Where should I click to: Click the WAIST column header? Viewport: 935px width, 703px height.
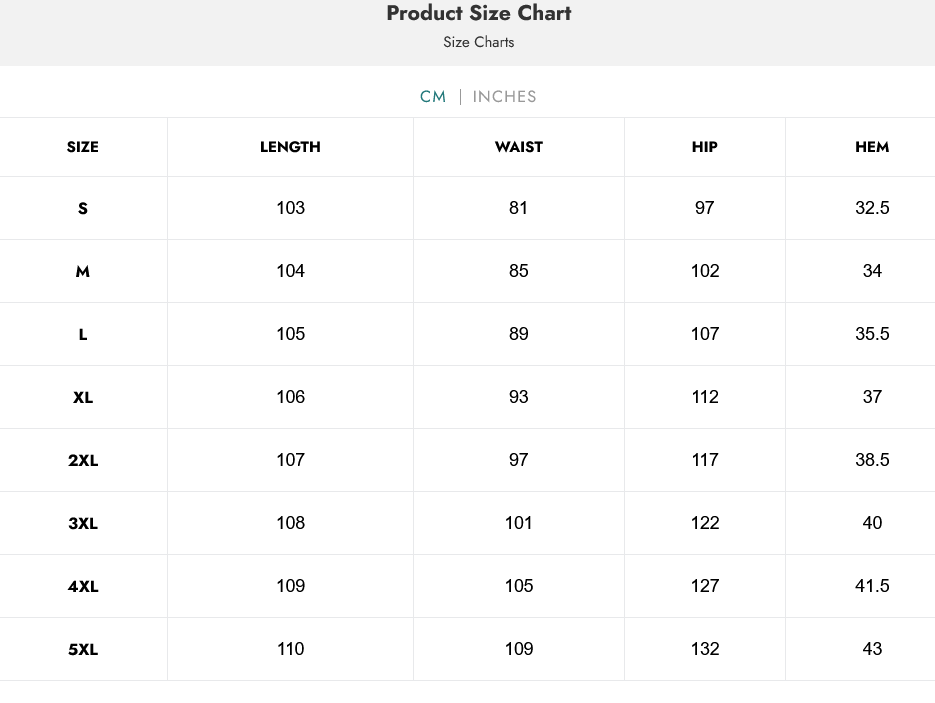click(x=519, y=147)
